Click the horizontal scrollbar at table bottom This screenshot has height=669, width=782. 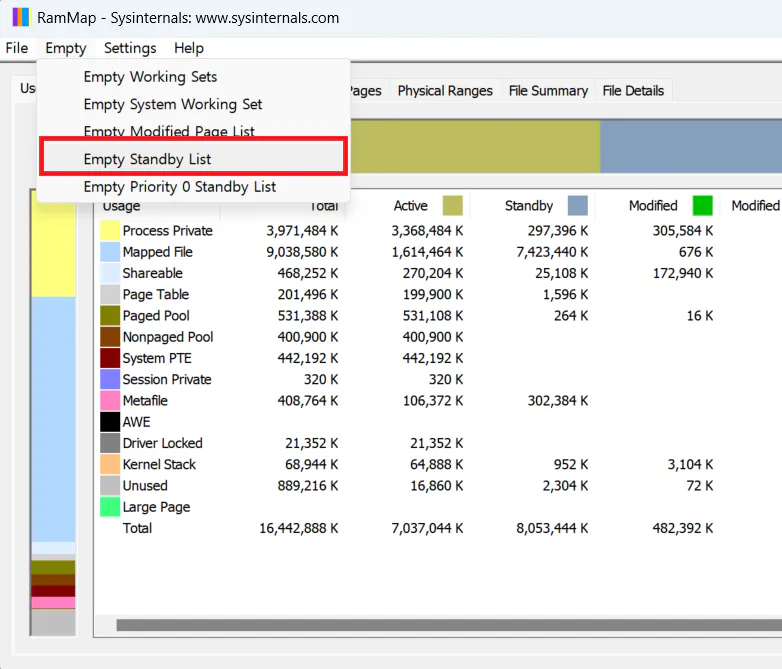(449, 625)
